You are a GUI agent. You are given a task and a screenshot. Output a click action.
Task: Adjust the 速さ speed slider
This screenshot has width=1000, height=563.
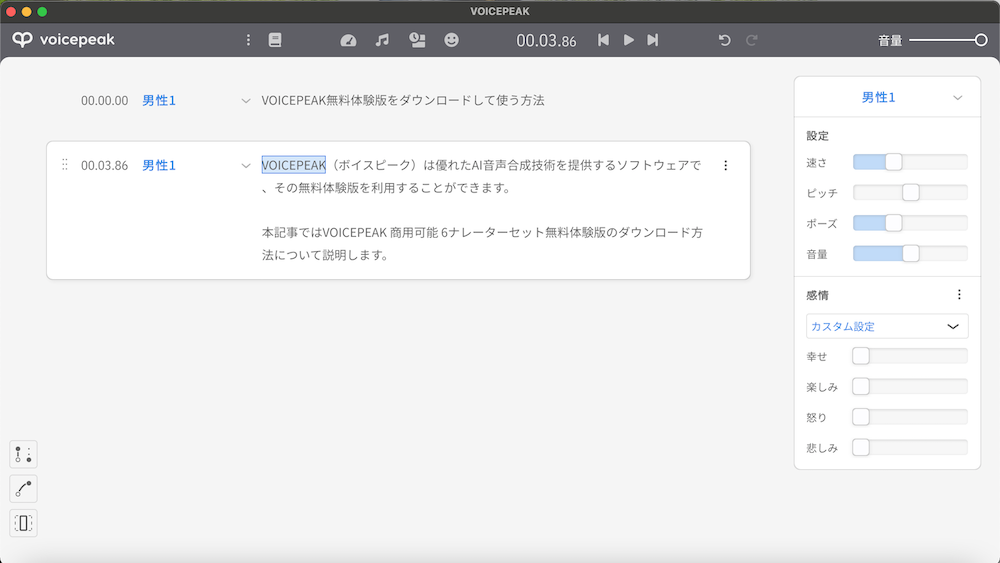(910, 162)
